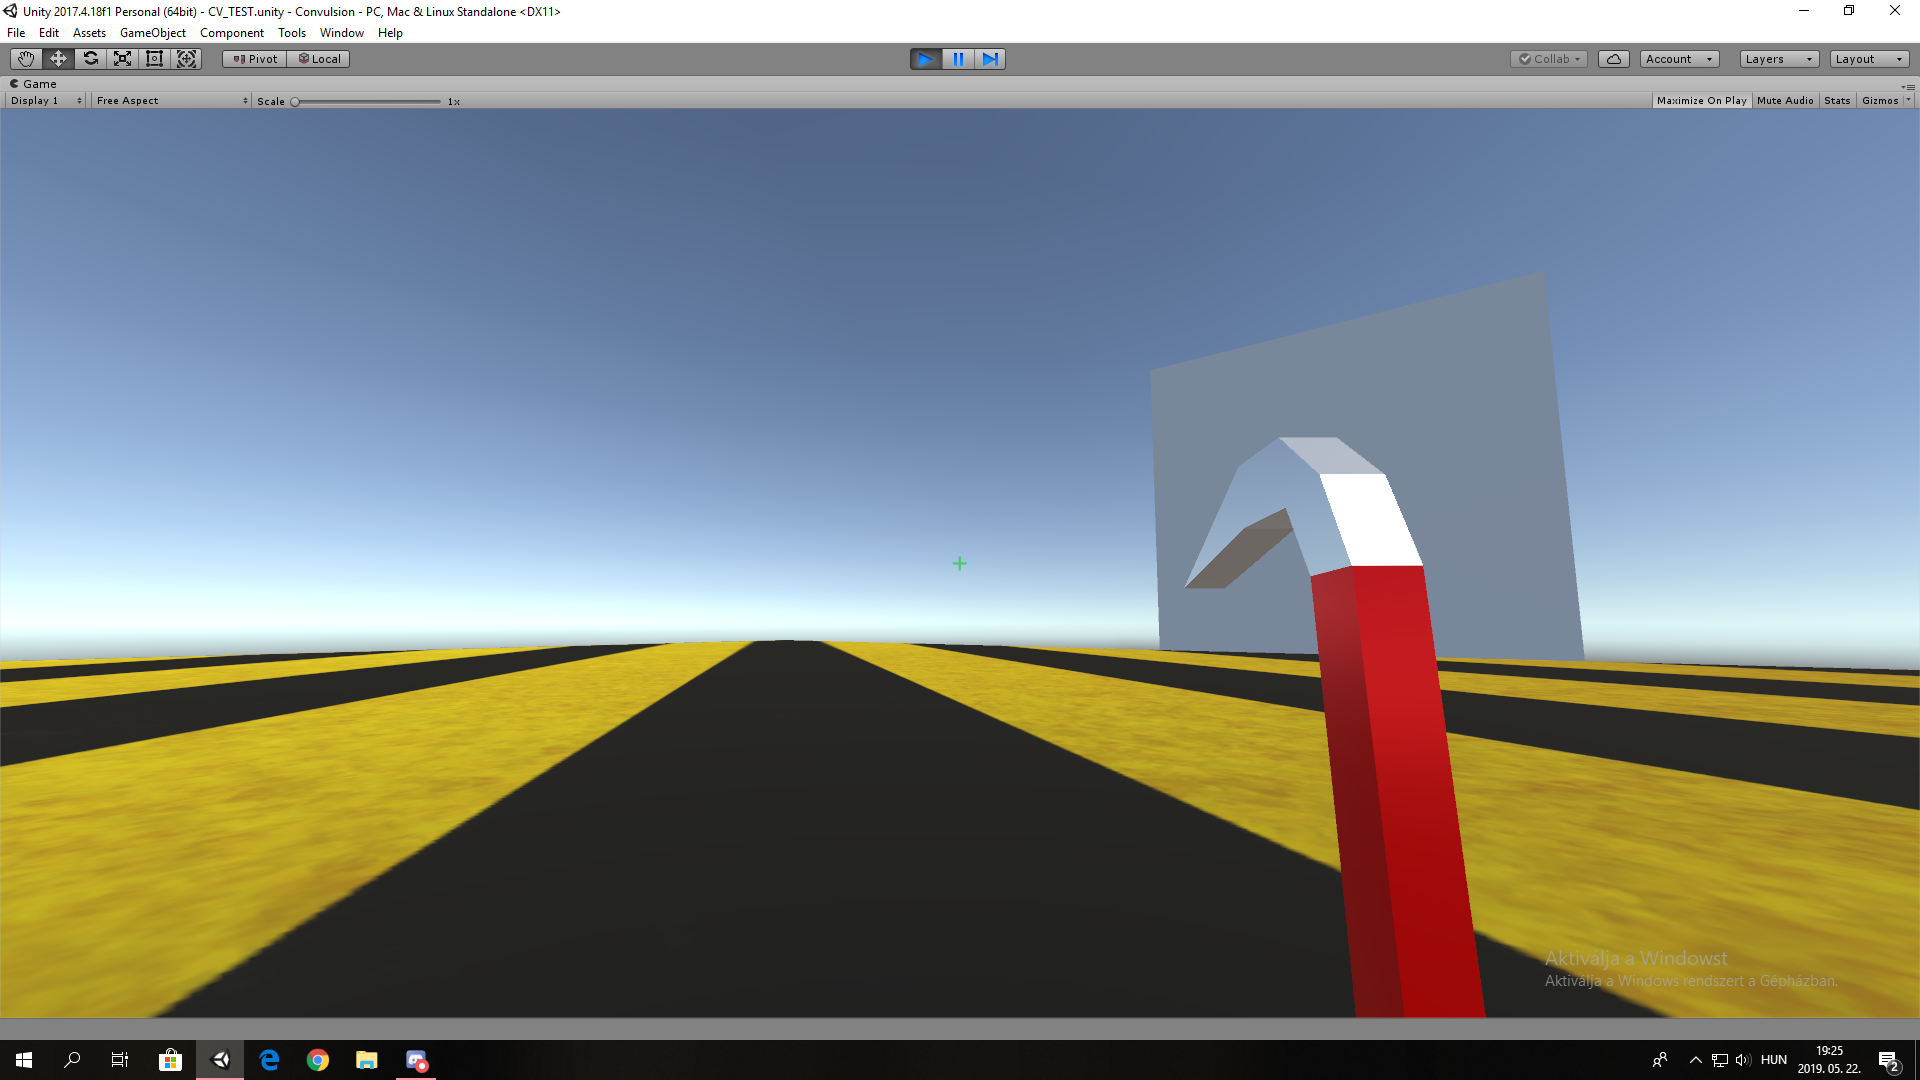Open the screen recorder taskbar app
Screen dimensions: 1920x1080
[416, 1060]
